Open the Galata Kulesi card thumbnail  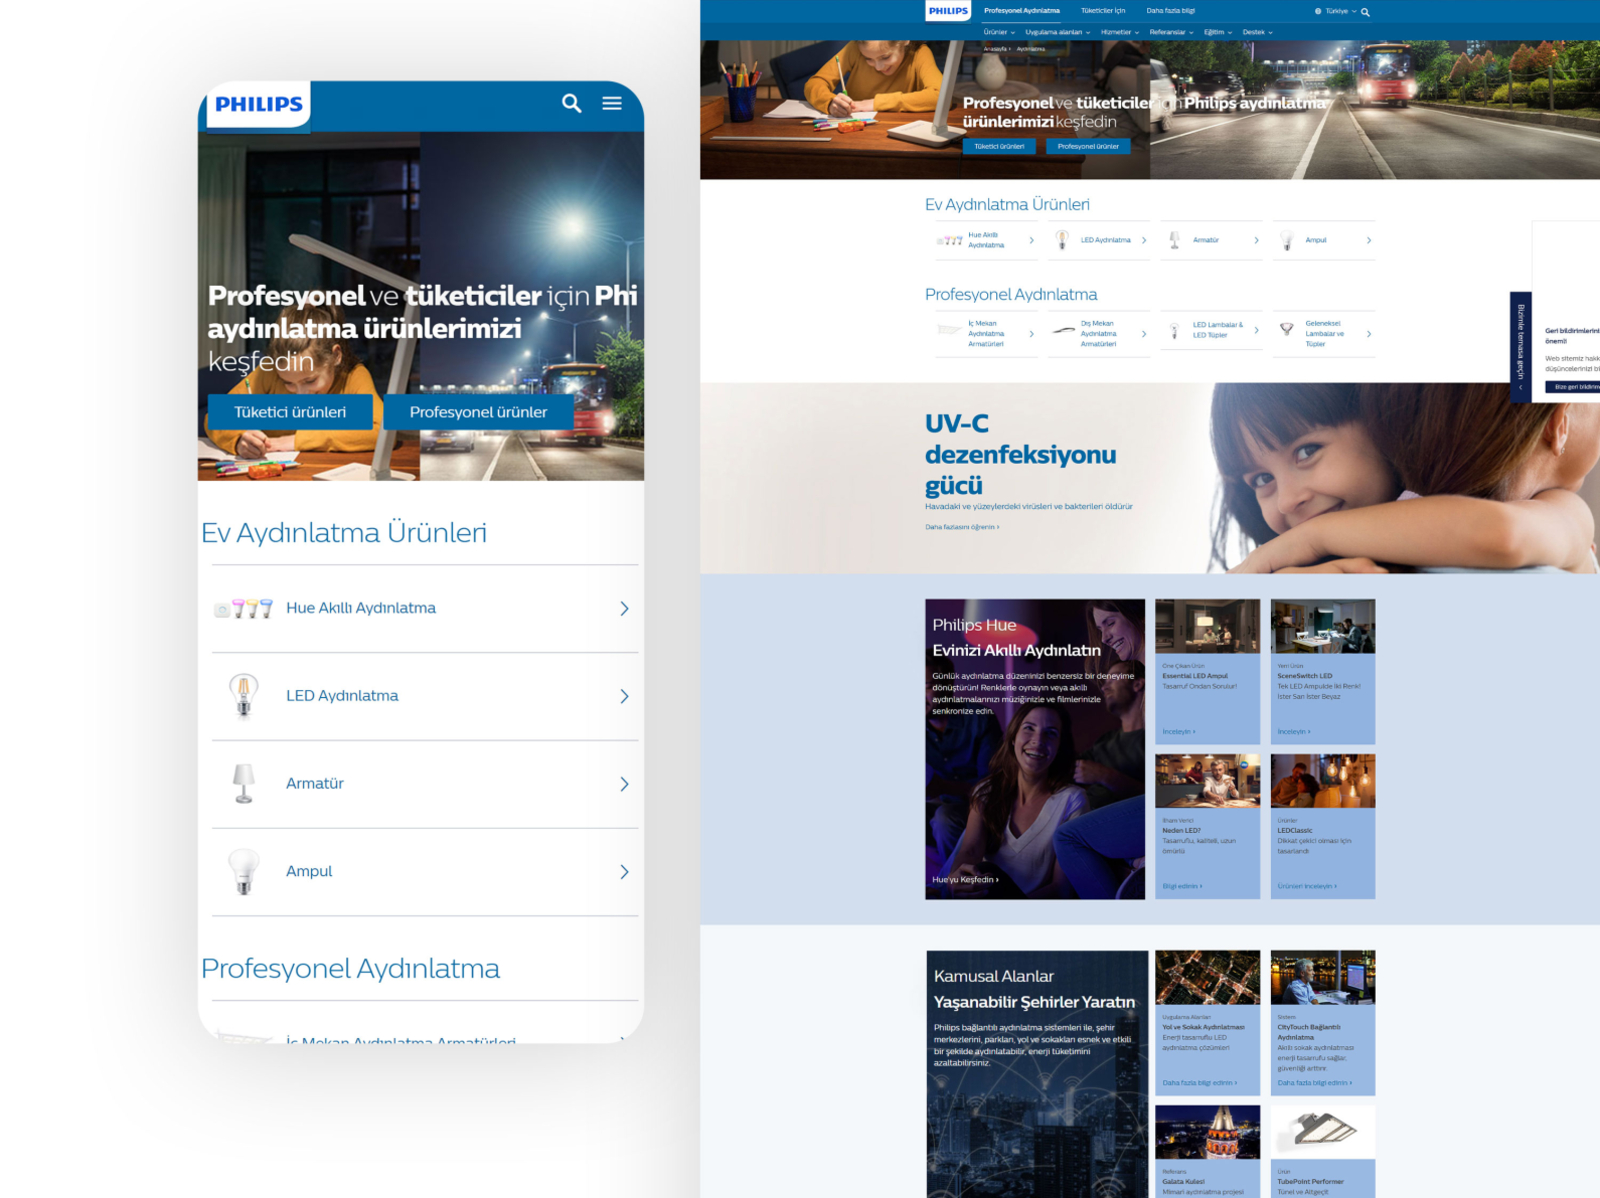1207,1132
